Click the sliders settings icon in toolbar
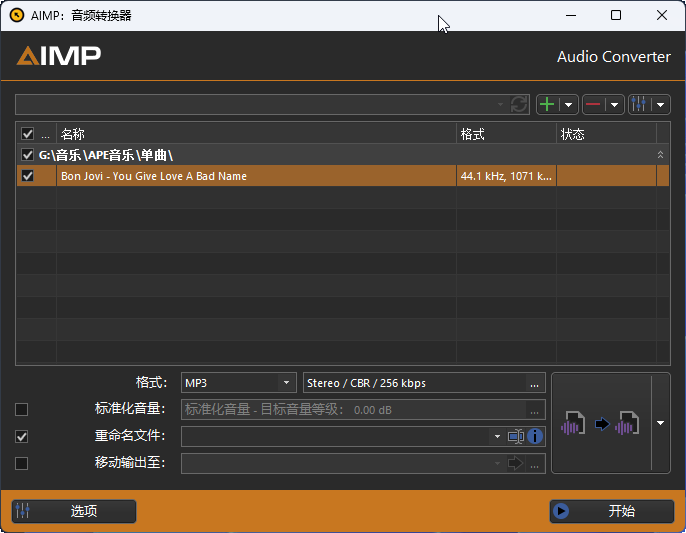Image resolution: width=686 pixels, height=533 pixels. (639, 105)
